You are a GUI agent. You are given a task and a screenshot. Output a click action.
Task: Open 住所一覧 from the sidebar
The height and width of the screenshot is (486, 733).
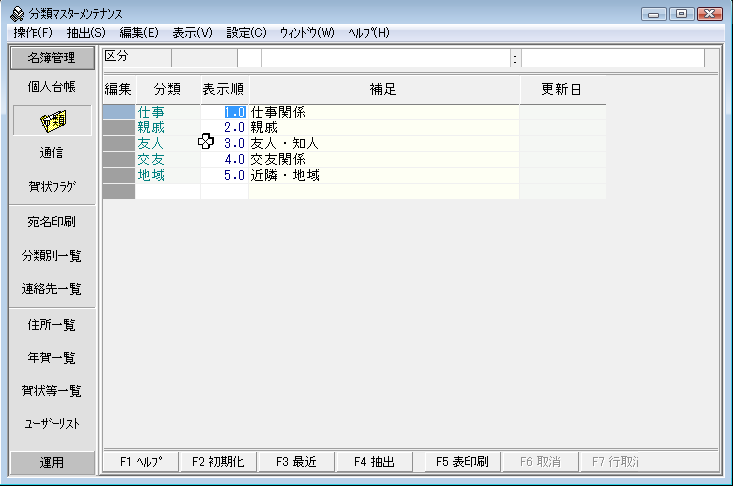pos(52,325)
